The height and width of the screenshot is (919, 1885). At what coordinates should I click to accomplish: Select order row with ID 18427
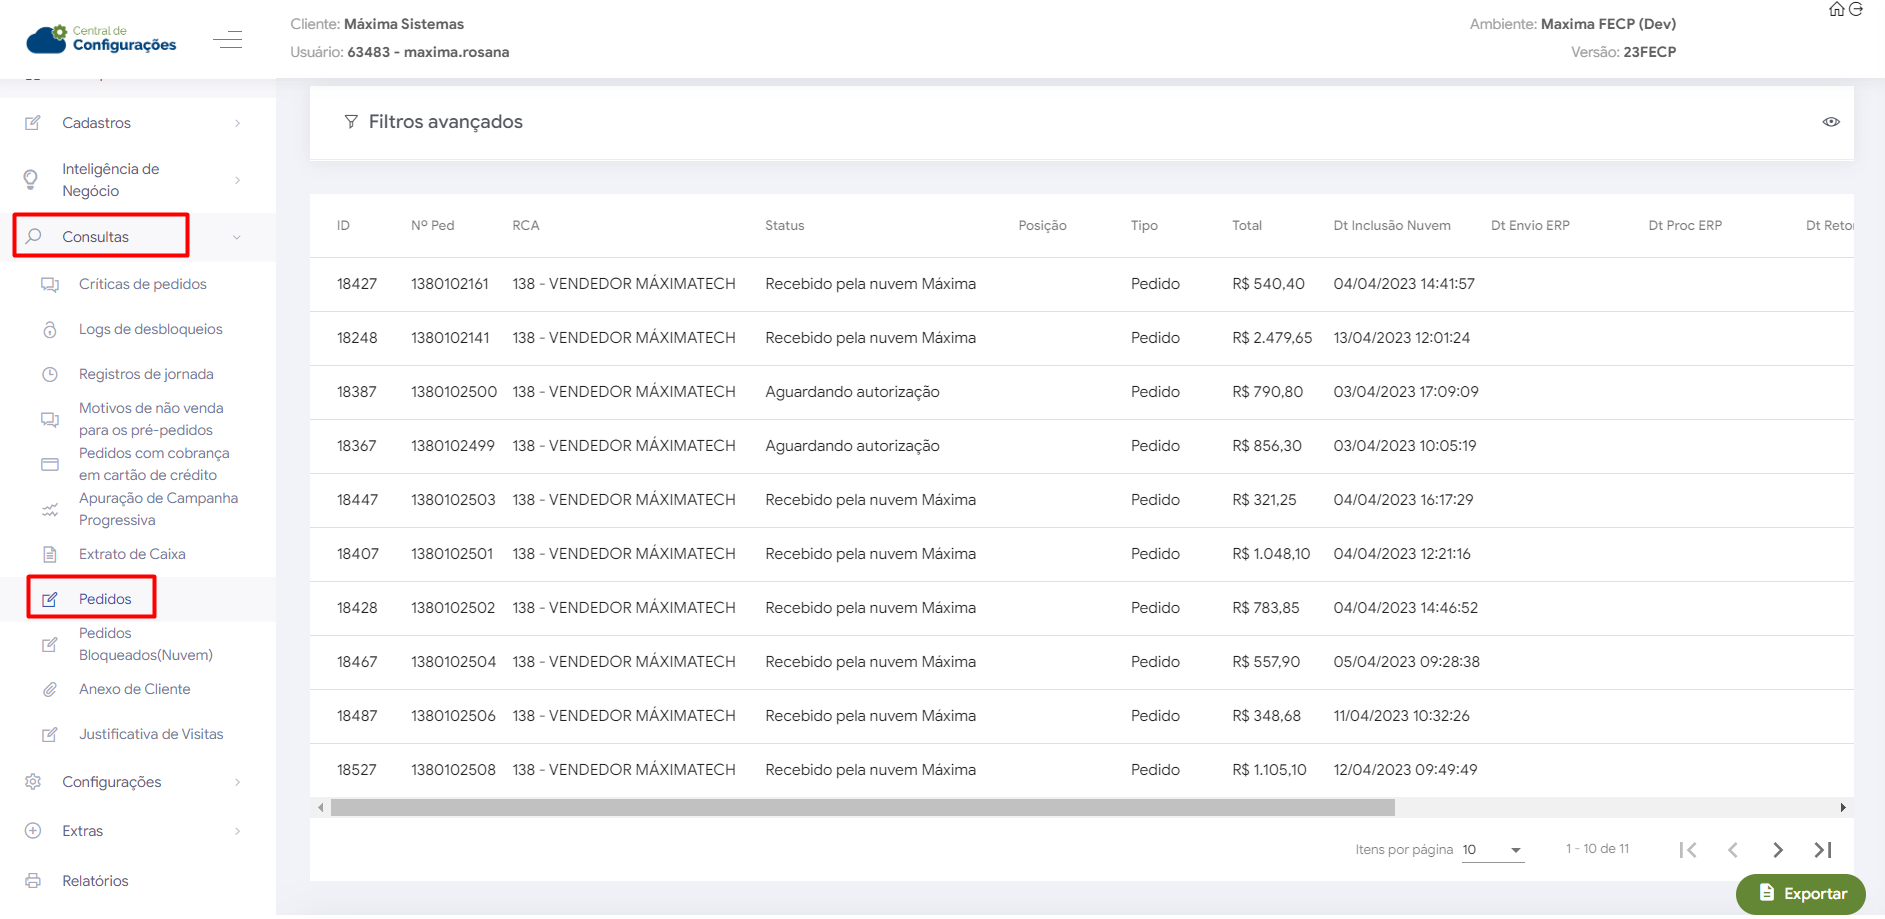coord(357,284)
